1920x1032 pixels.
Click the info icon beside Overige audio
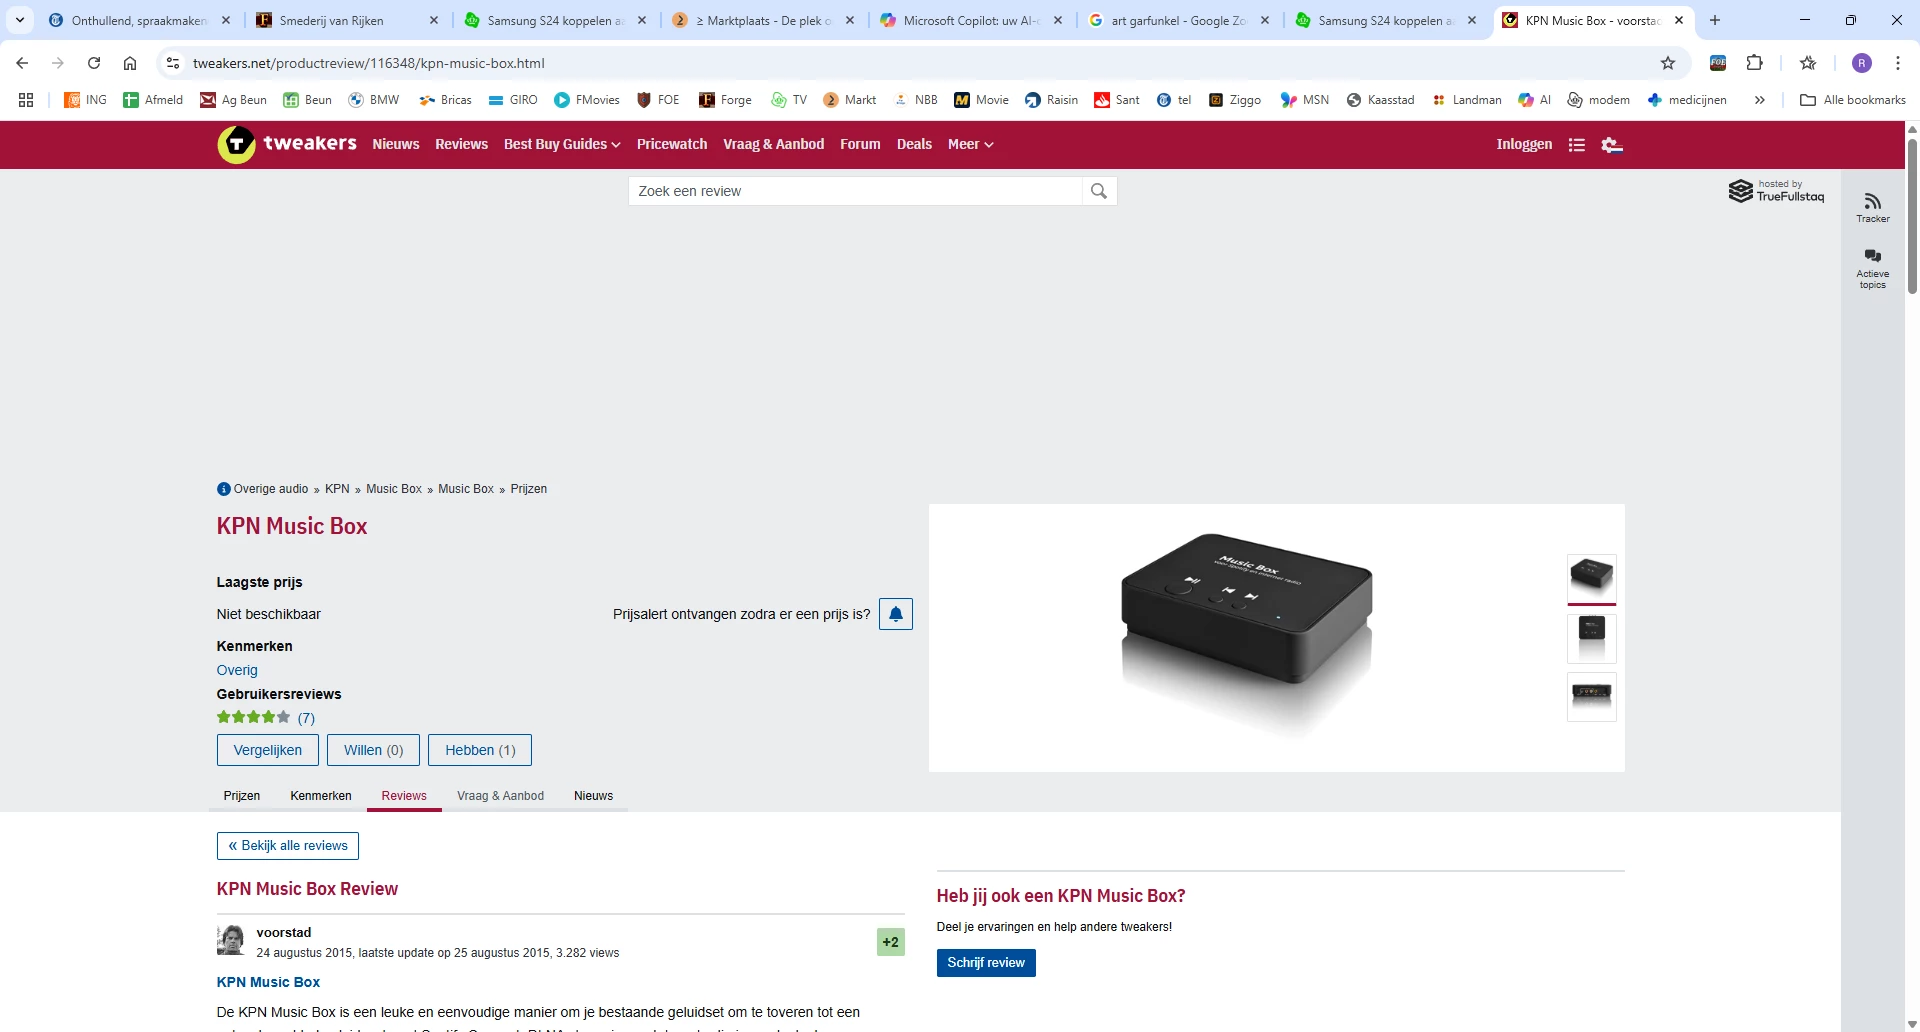(x=224, y=489)
